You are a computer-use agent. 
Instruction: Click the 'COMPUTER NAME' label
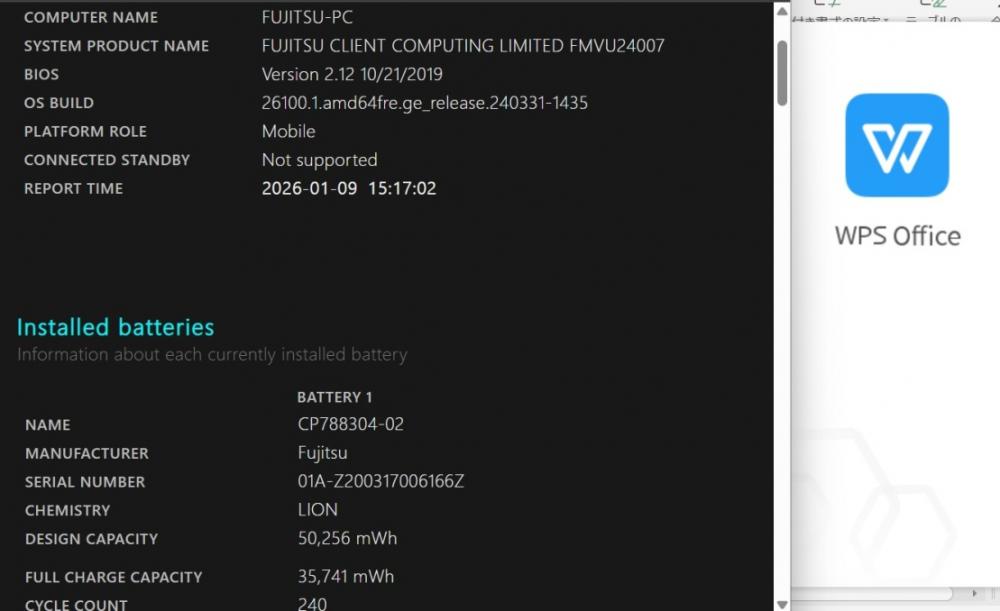91,18
